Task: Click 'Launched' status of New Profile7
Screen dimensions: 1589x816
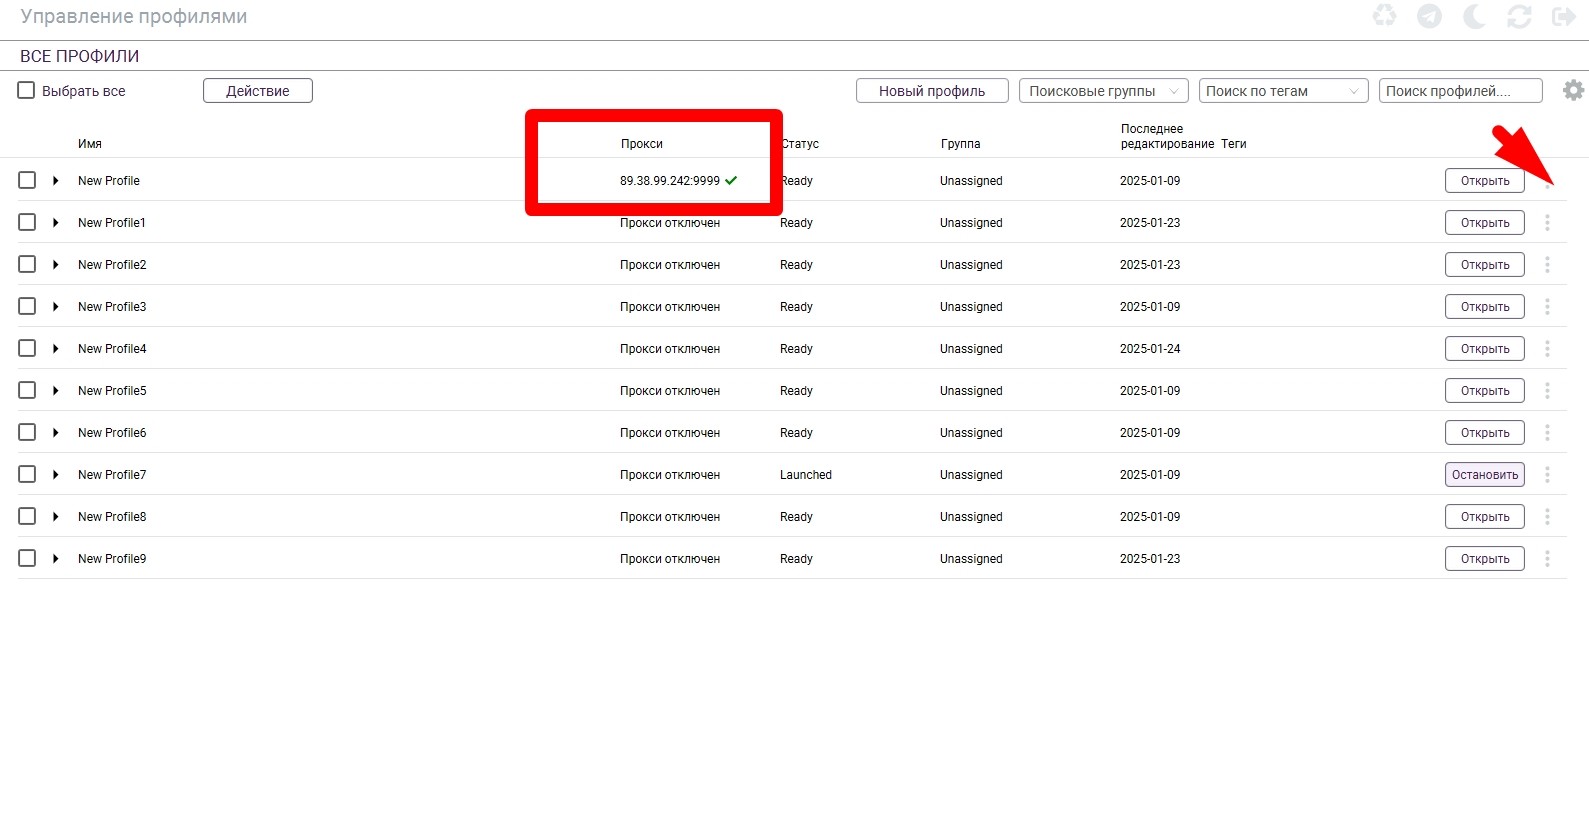Action: coord(806,475)
